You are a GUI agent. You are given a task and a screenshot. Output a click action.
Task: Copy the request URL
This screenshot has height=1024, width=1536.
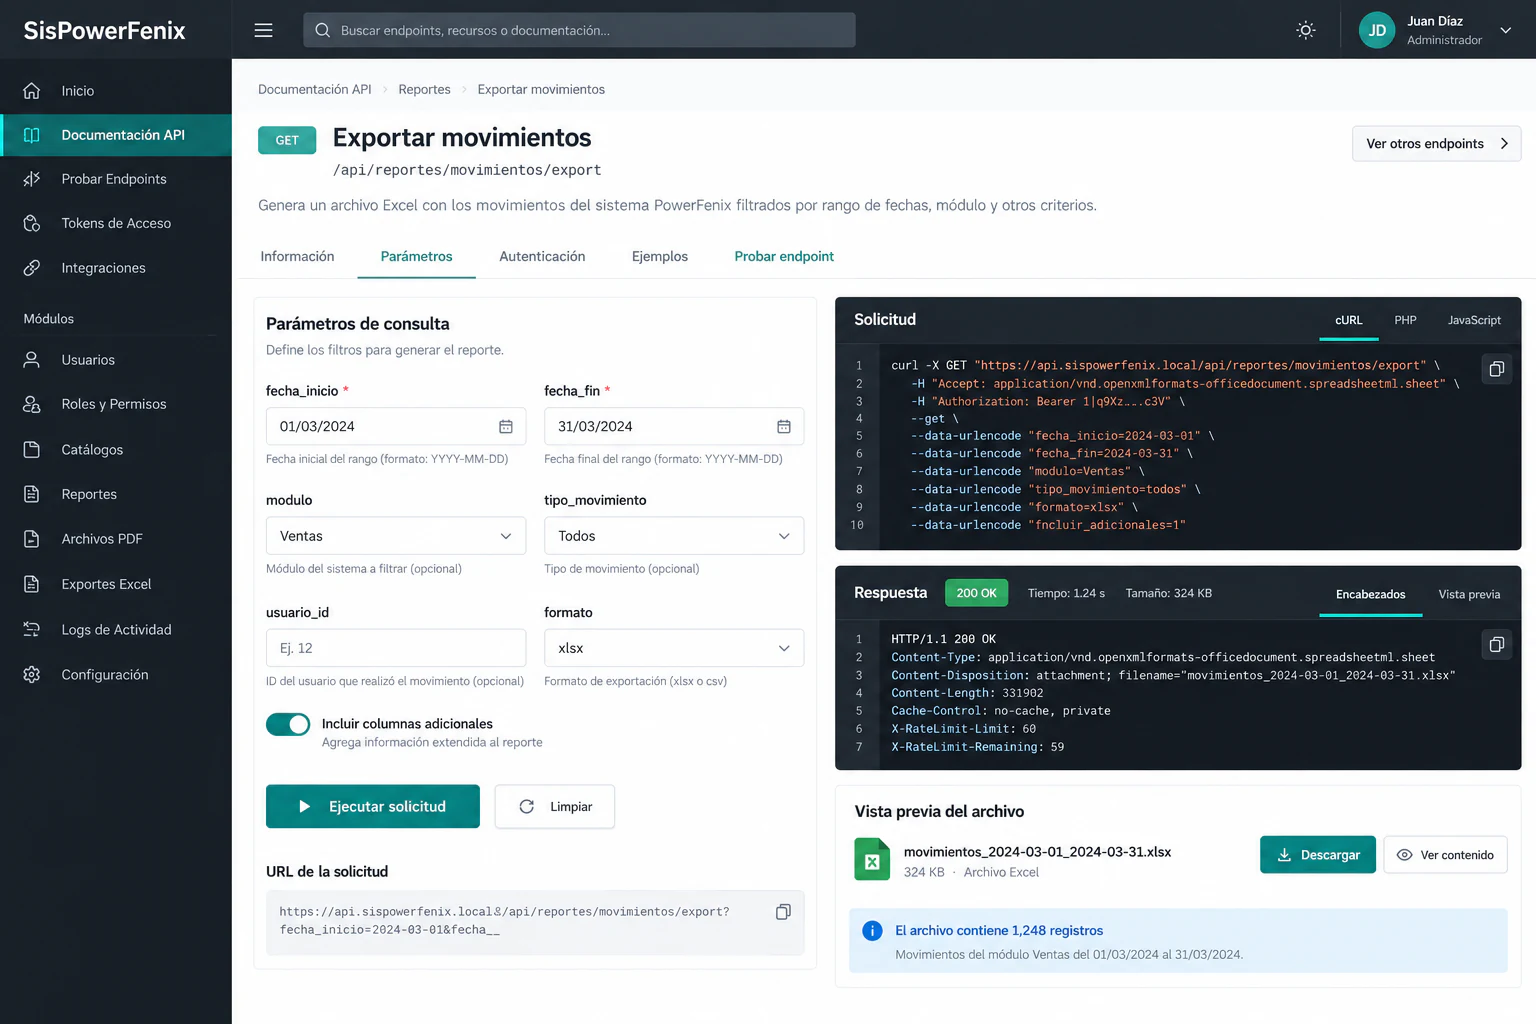783,911
